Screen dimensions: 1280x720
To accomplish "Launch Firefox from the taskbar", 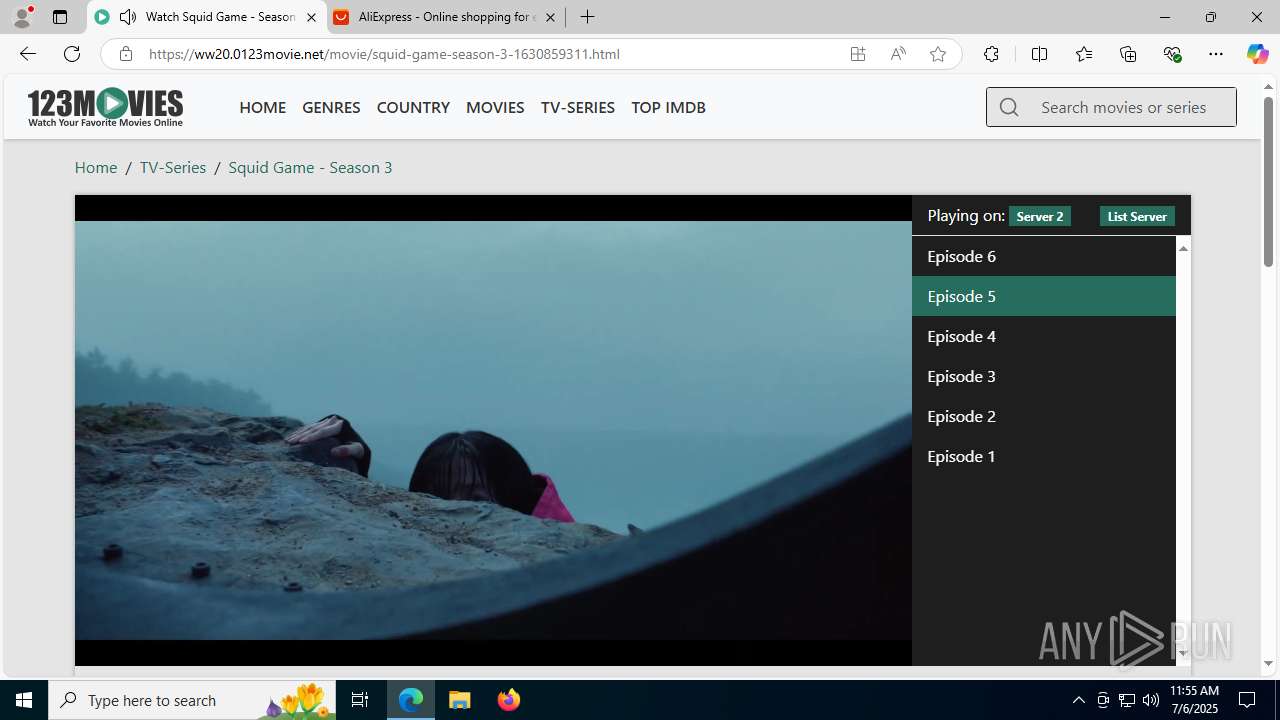I will pyautogui.click(x=508, y=700).
